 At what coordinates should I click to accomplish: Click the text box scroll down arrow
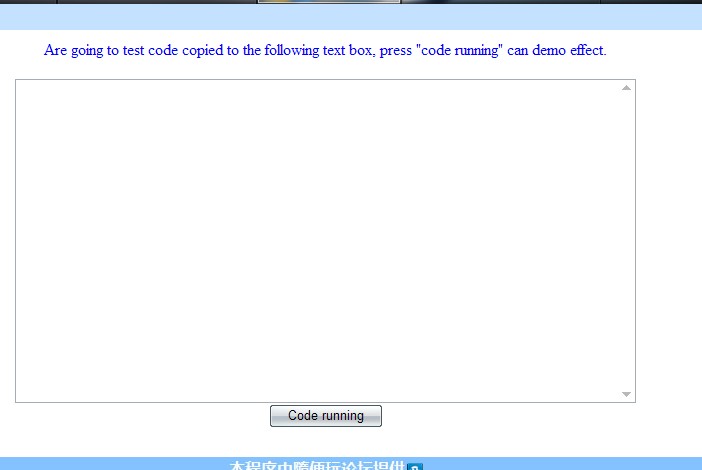[x=627, y=394]
